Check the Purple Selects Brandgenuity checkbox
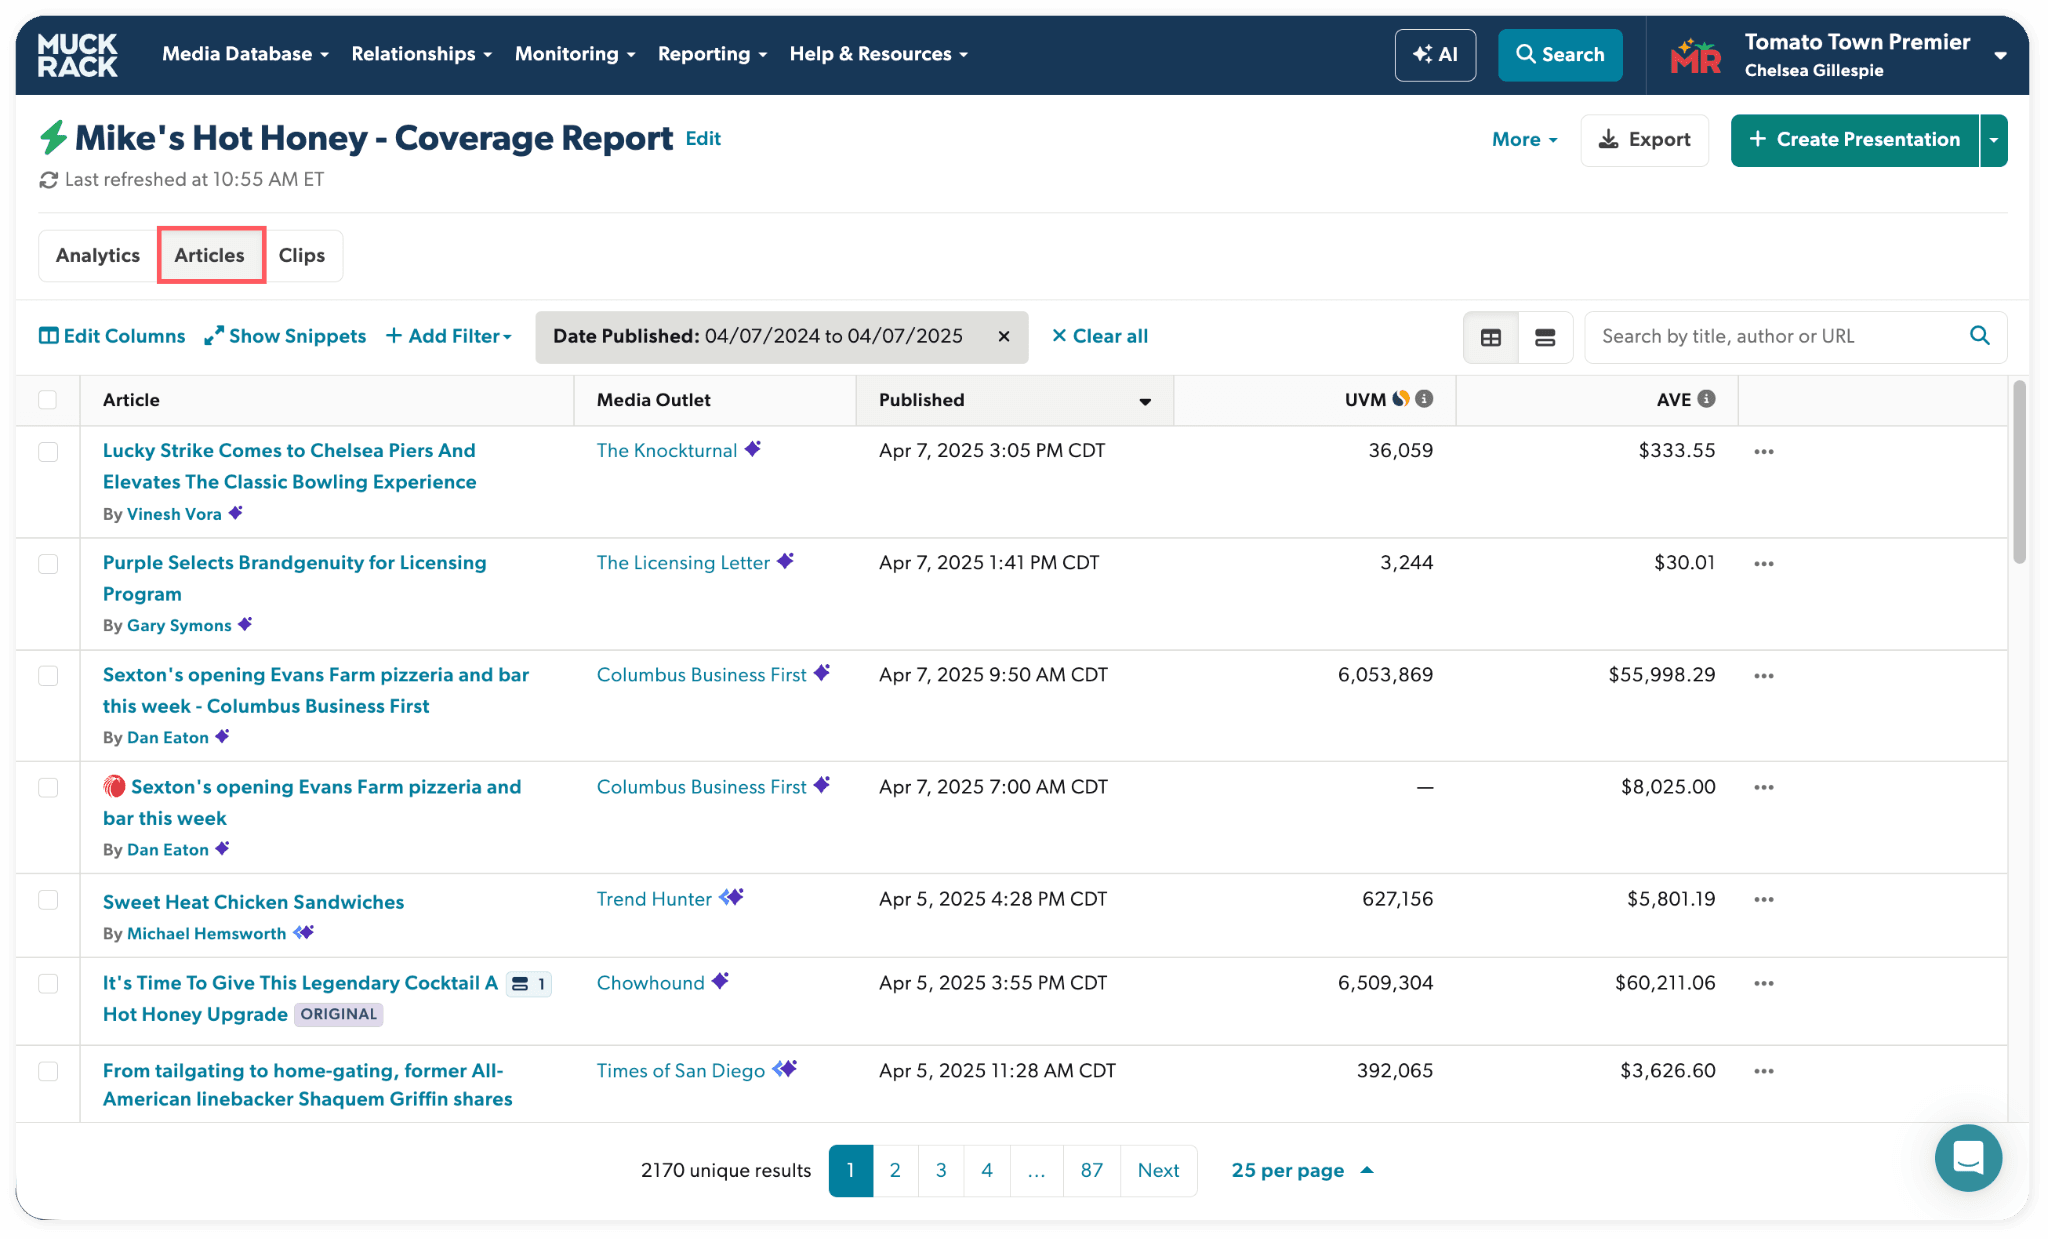 (48, 564)
